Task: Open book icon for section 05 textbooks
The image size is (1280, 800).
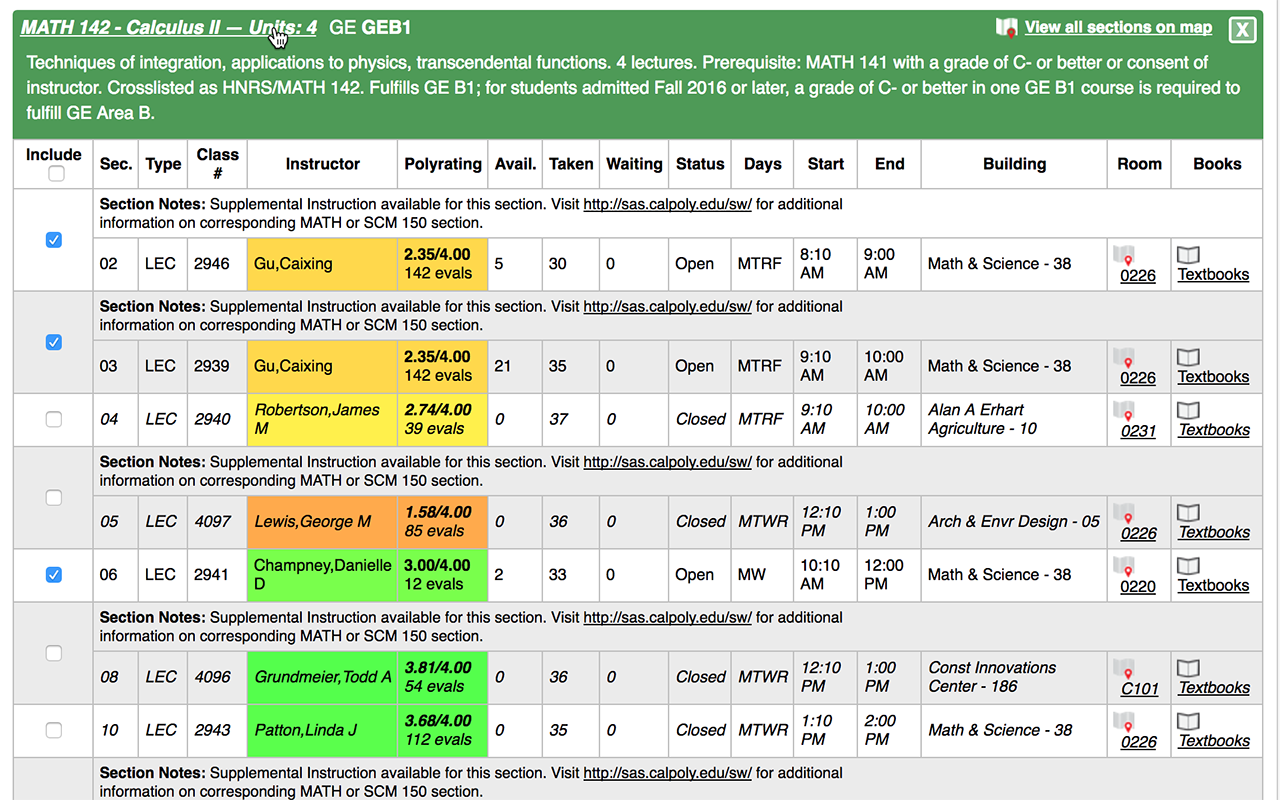Action: [1188, 513]
